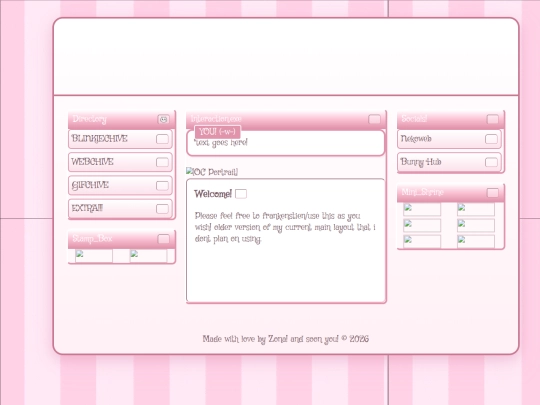Visit the Bunny Hub social link
Screen dimensions: 540x405
(x=449, y=162)
